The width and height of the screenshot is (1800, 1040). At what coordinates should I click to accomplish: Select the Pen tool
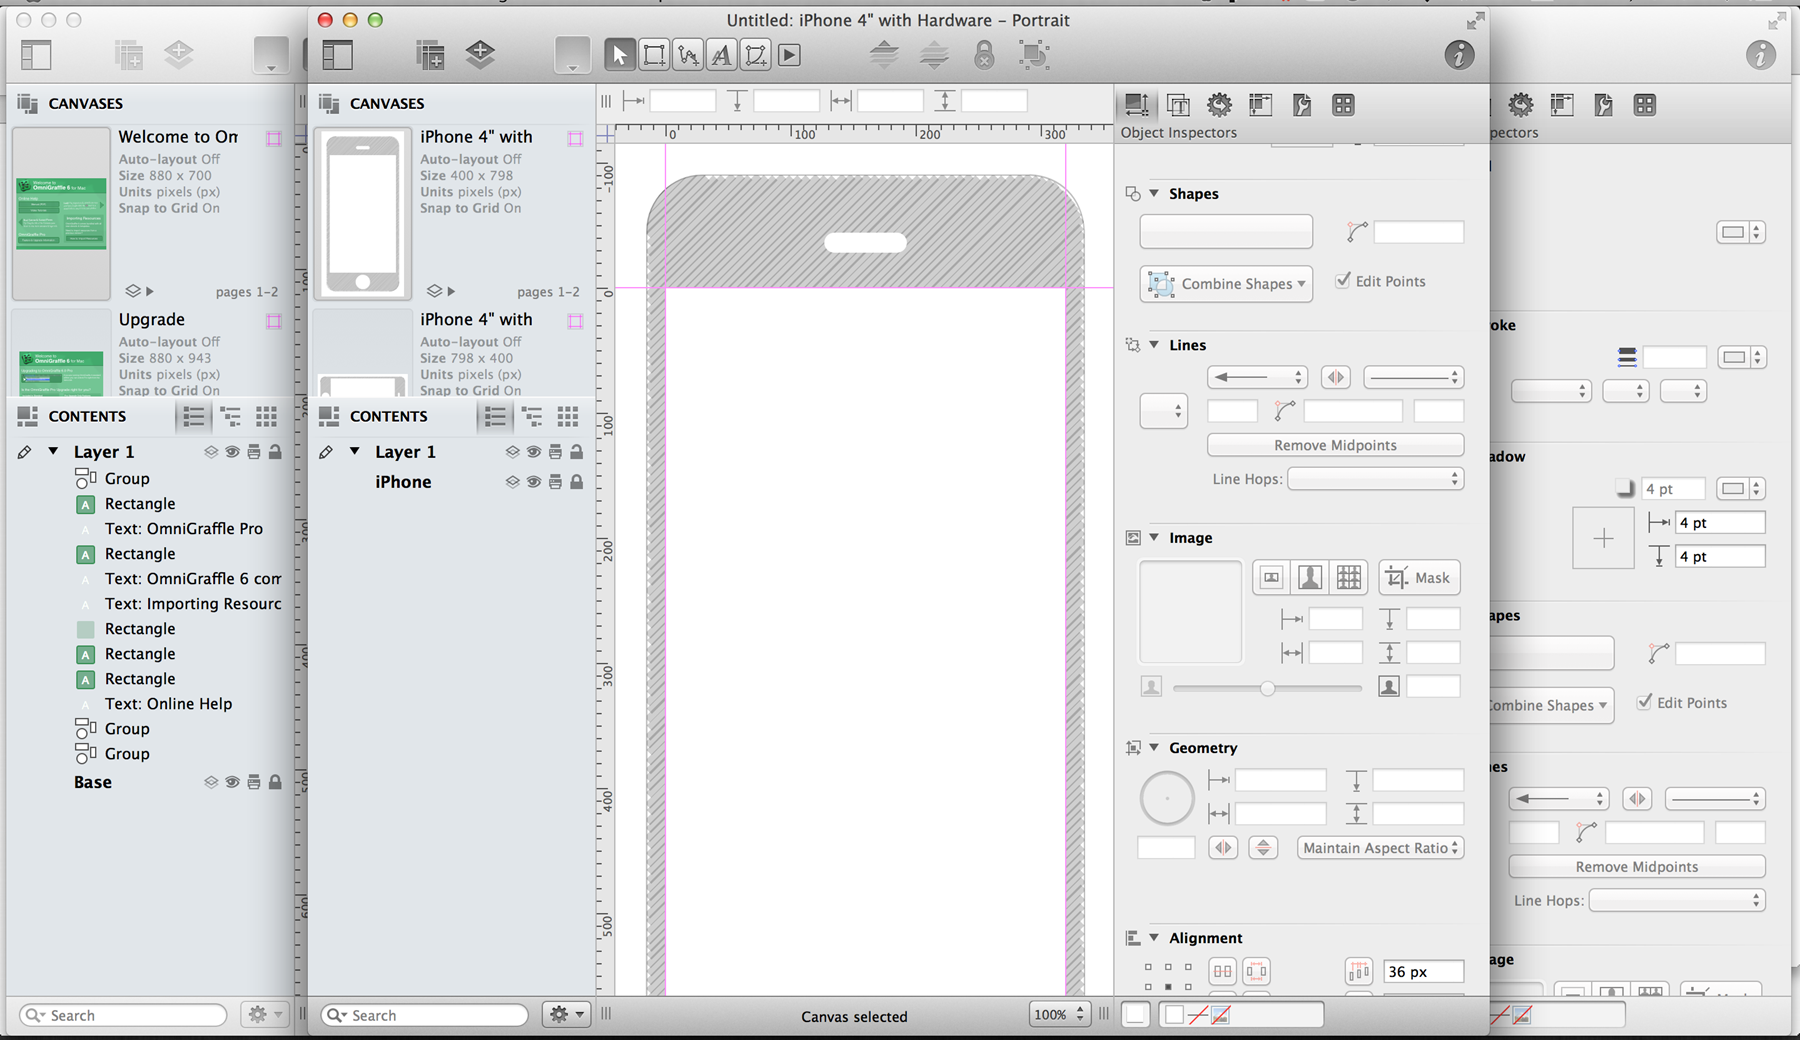[756, 55]
